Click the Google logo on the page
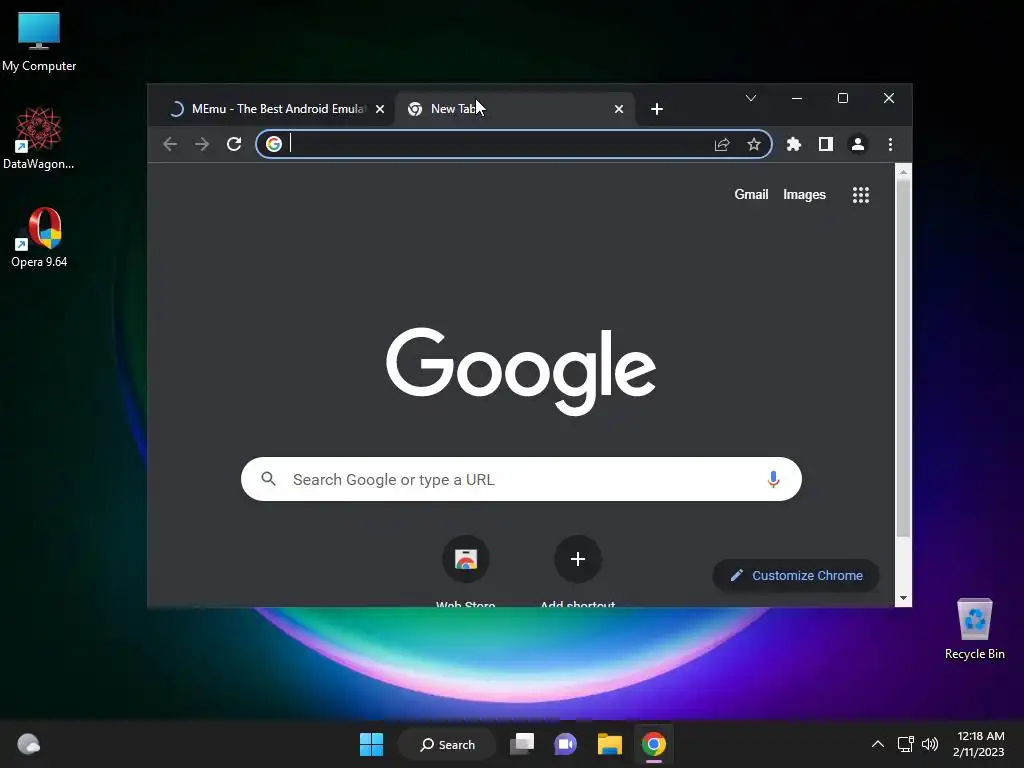The height and width of the screenshot is (768, 1024). [x=520, y=370]
